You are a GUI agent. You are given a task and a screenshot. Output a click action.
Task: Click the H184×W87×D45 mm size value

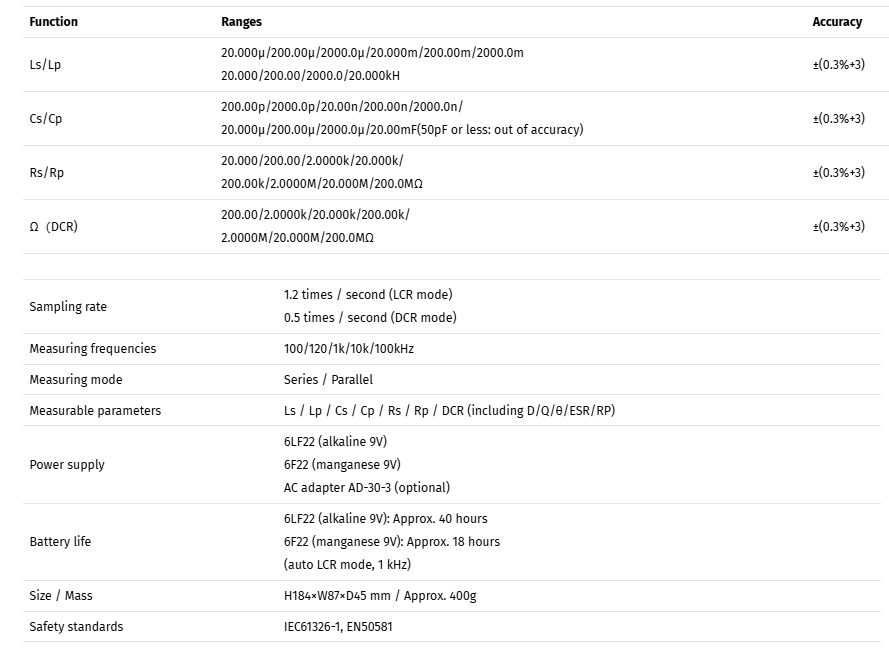[x=337, y=595]
